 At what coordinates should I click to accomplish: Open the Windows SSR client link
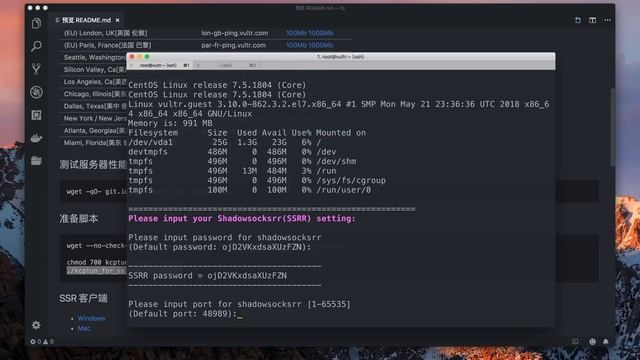click(x=91, y=318)
